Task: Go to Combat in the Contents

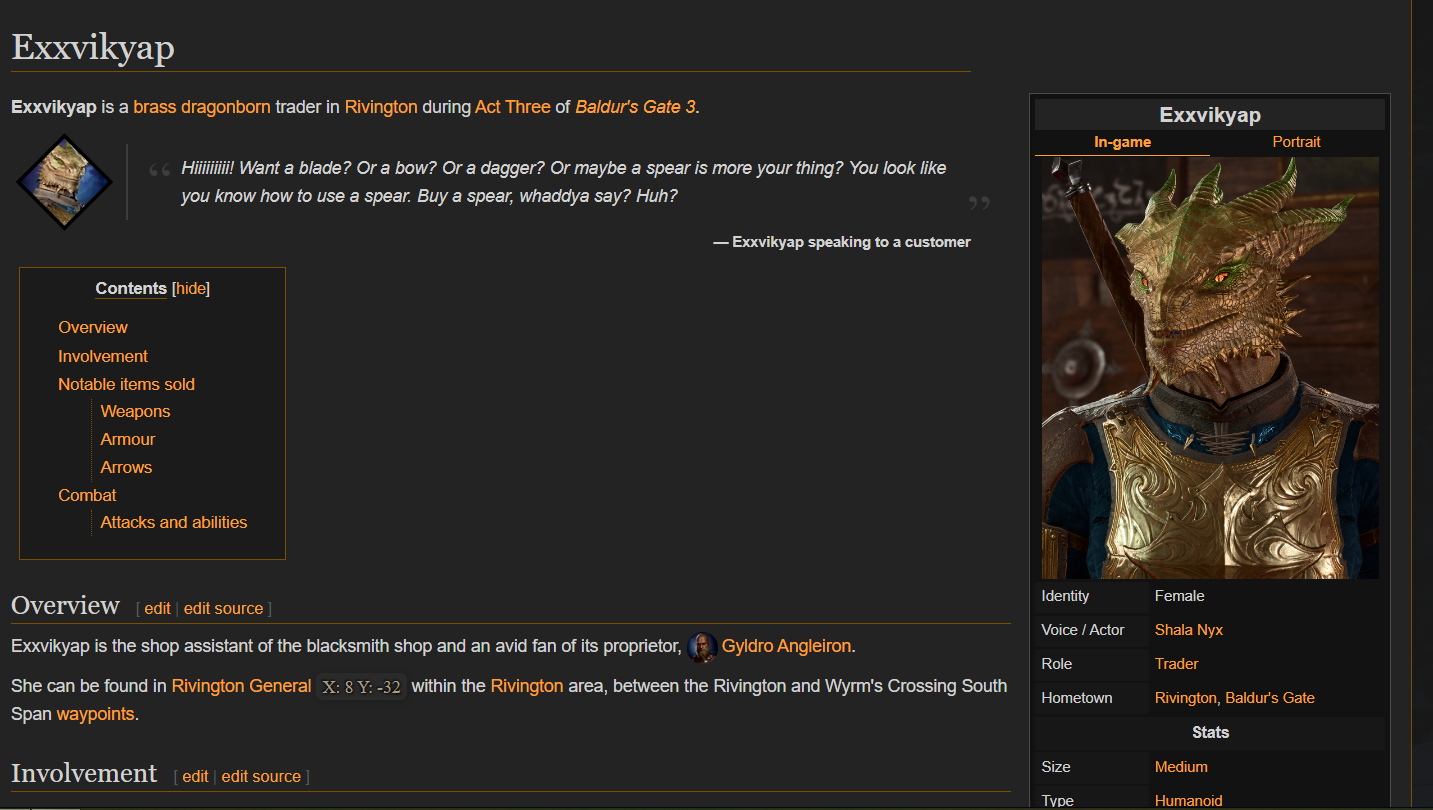Action: pyautogui.click(x=87, y=495)
